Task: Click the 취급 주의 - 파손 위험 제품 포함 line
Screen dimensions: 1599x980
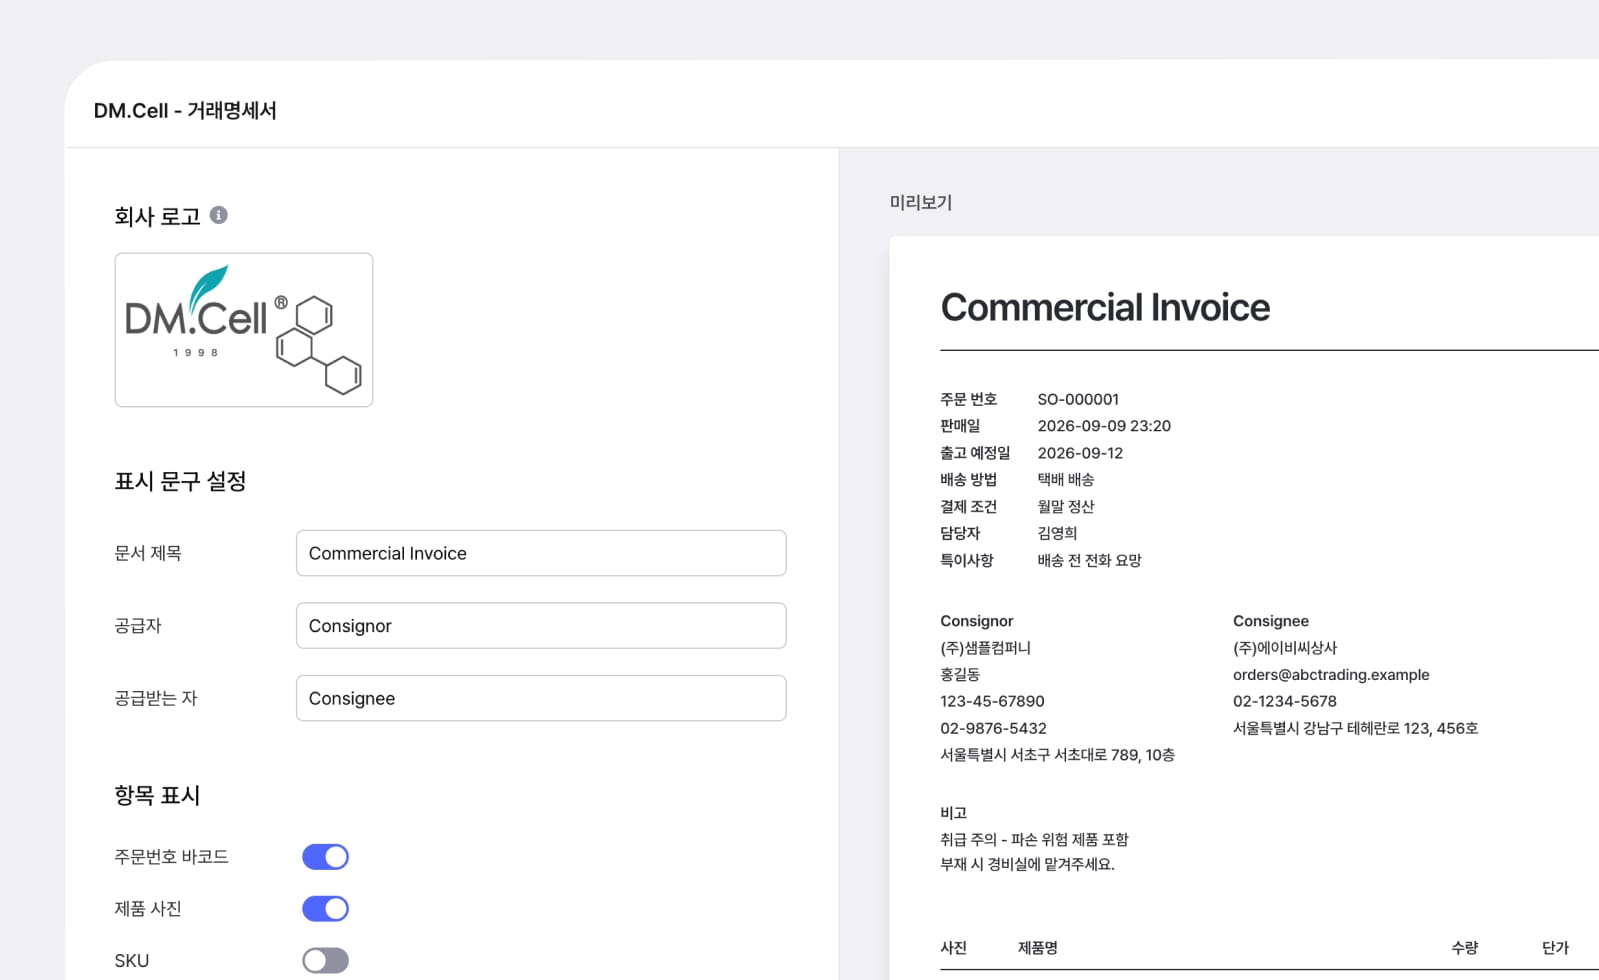Action: coord(1034,840)
